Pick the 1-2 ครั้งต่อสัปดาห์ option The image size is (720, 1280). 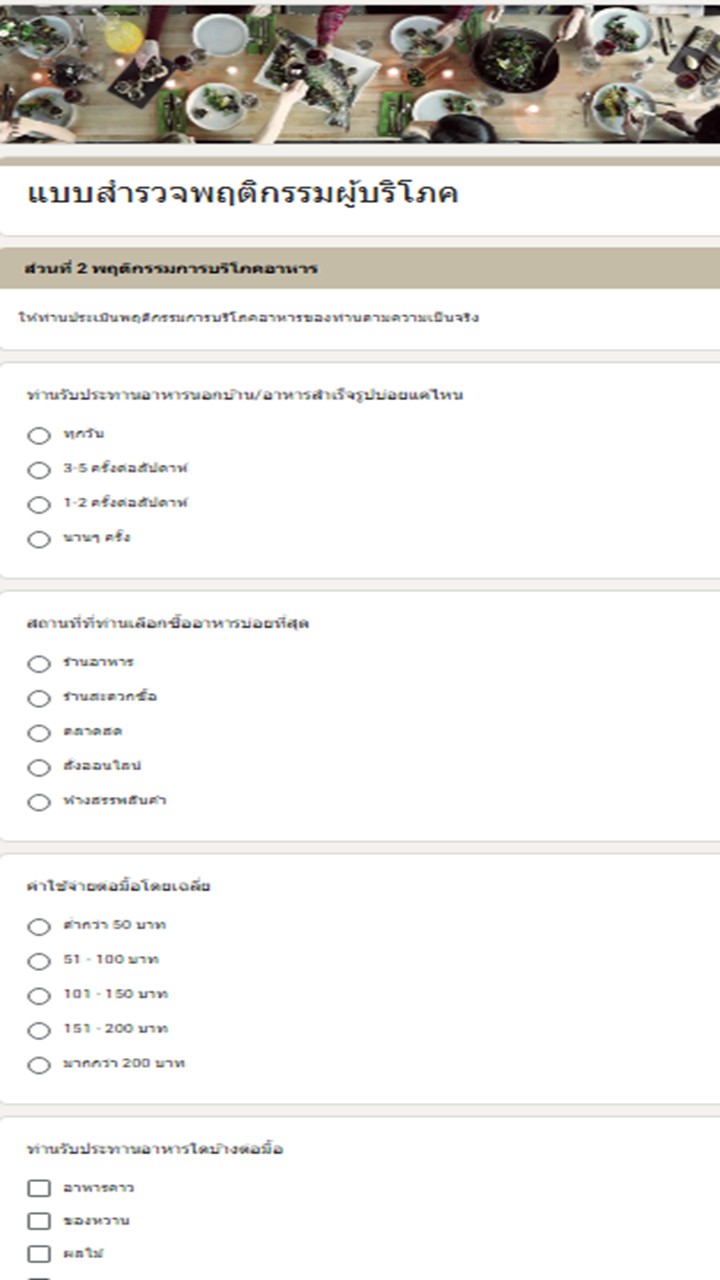coord(39,504)
